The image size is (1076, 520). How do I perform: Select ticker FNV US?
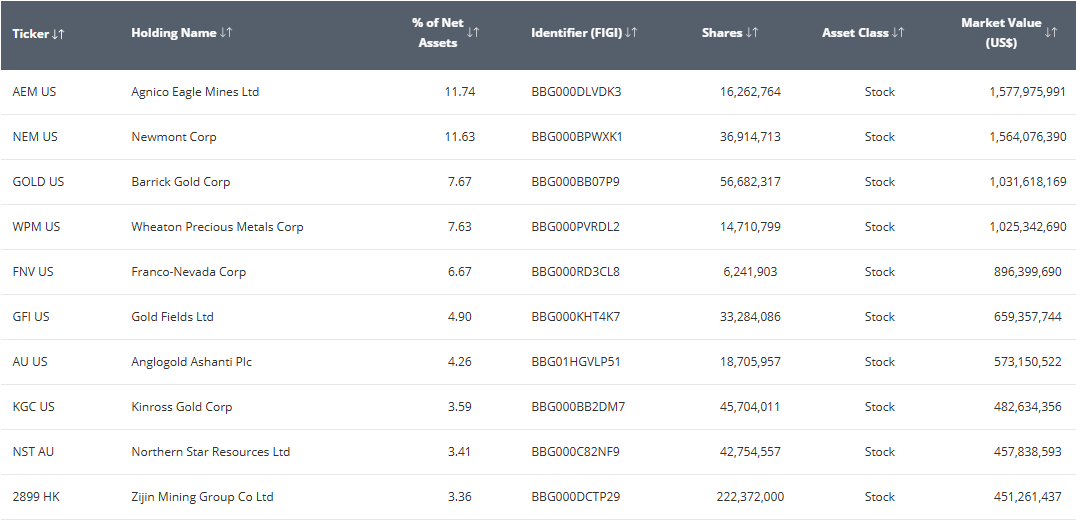[33, 272]
